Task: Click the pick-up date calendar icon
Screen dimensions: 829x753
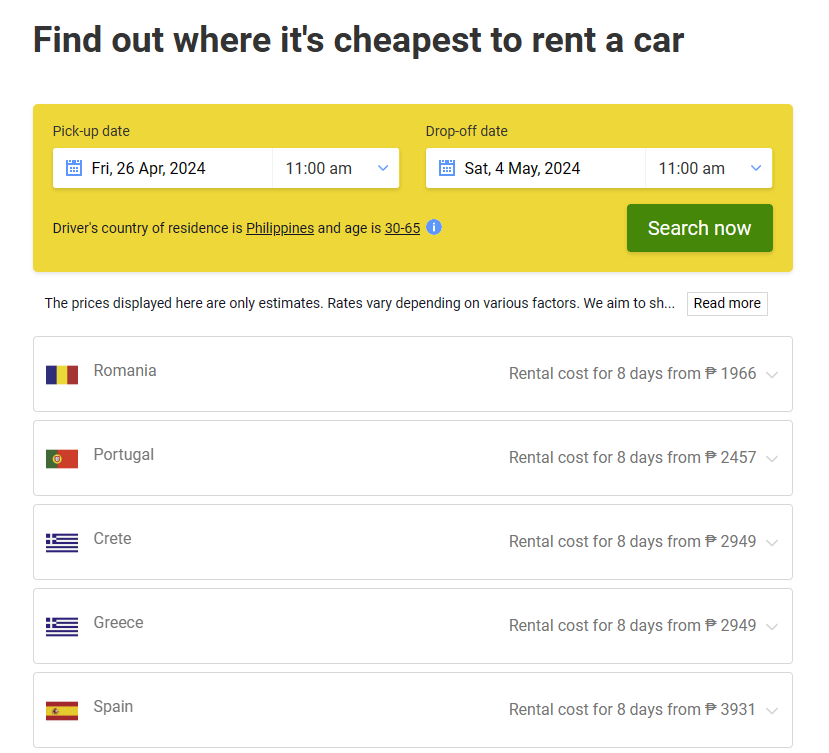Action: point(74,168)
